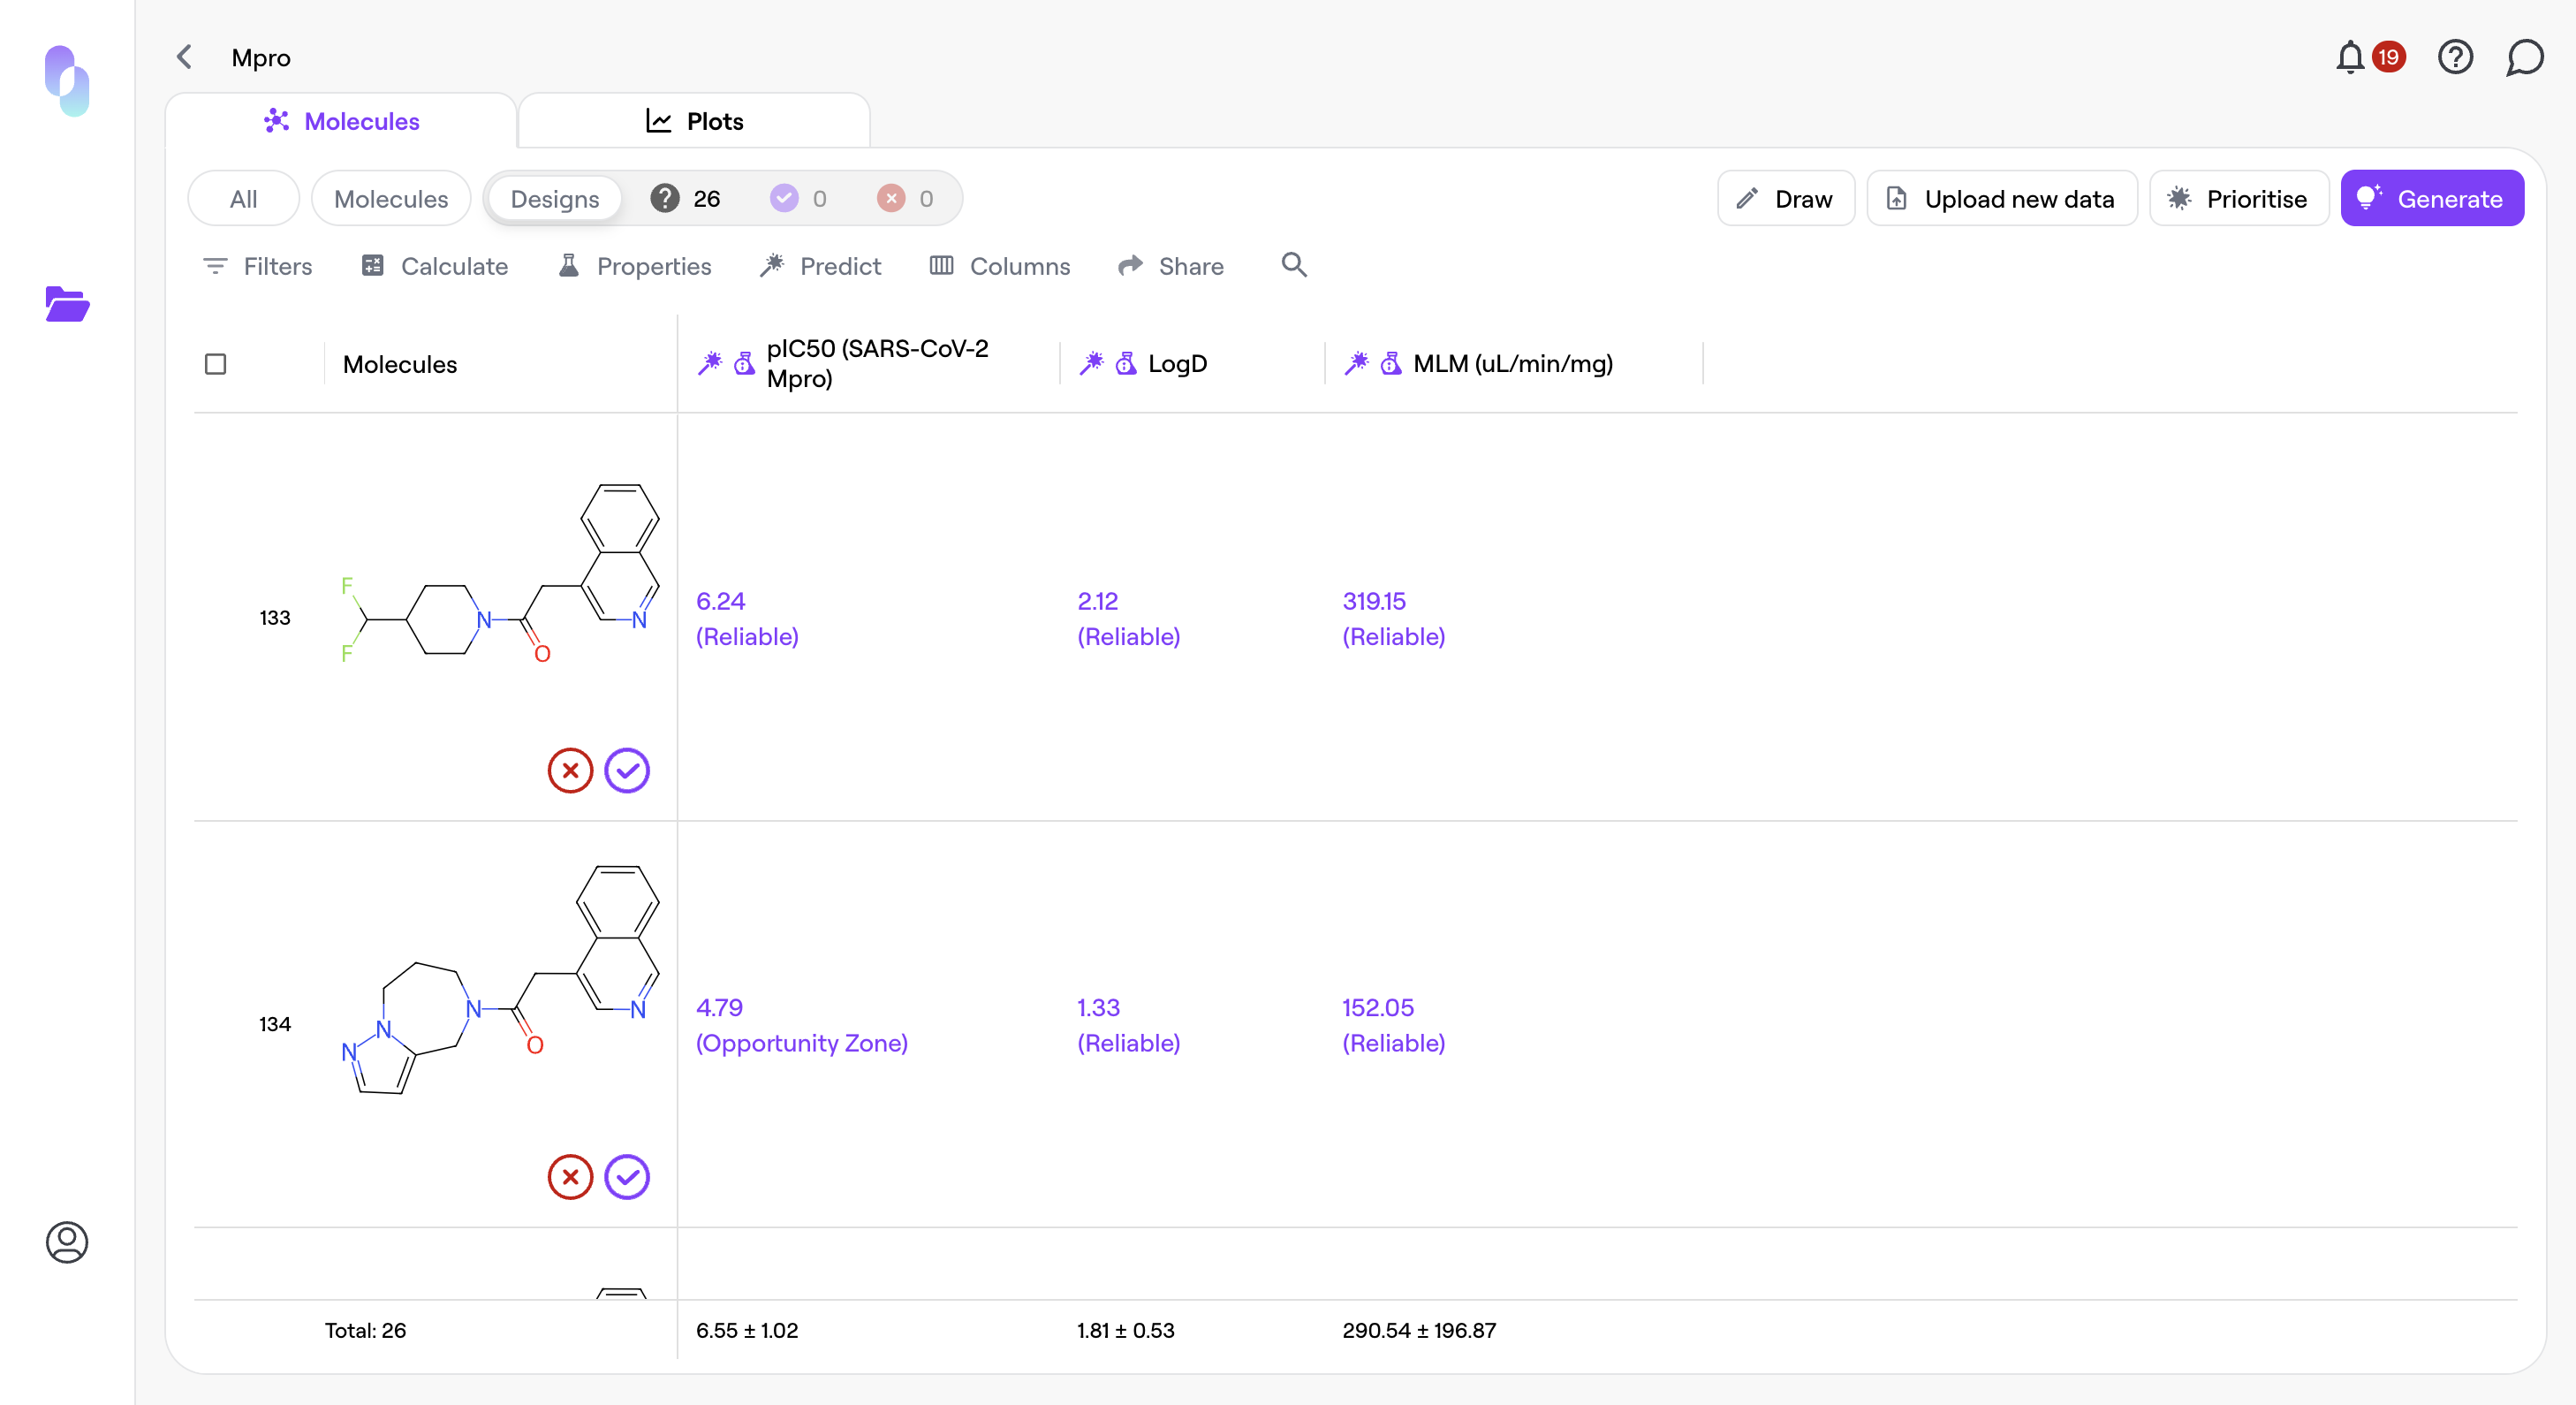This screenshot has width=2576, height=1405.
Task: Switch to the Plots tab
Action: (x=694, y=121)
